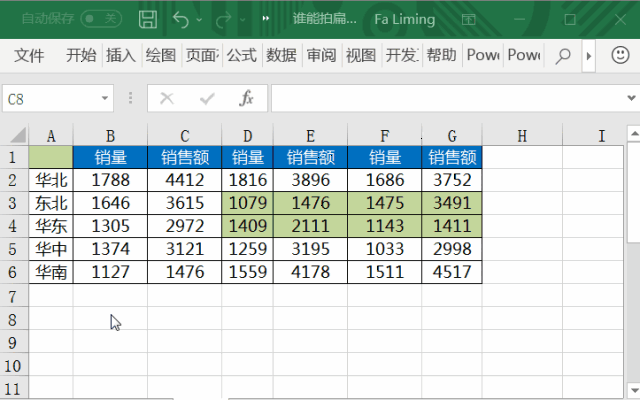Click the Undo arrow icon
Image resolution: width=640 pixels, height=400 pixels.
[x=180, y=19]
